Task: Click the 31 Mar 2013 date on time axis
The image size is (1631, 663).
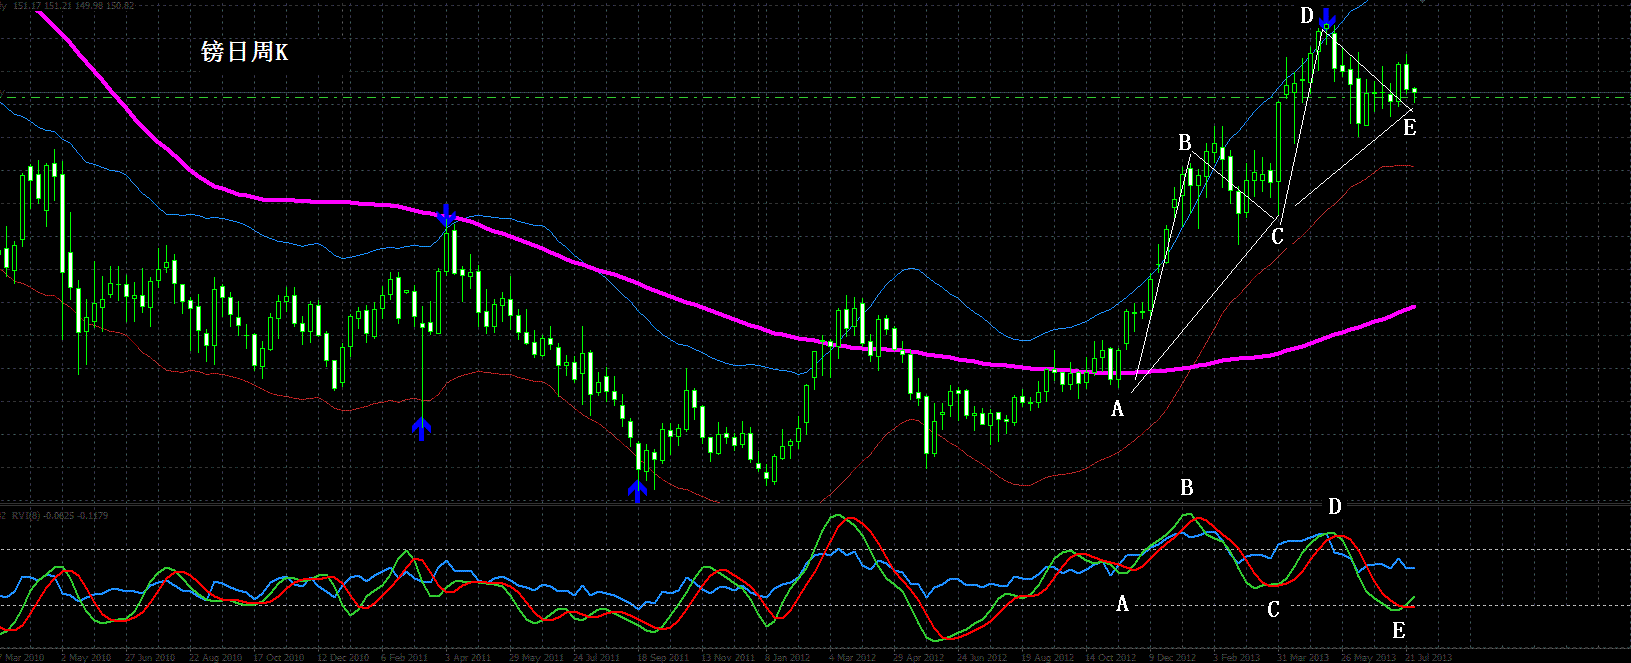Action: [x=1302, y=657]
